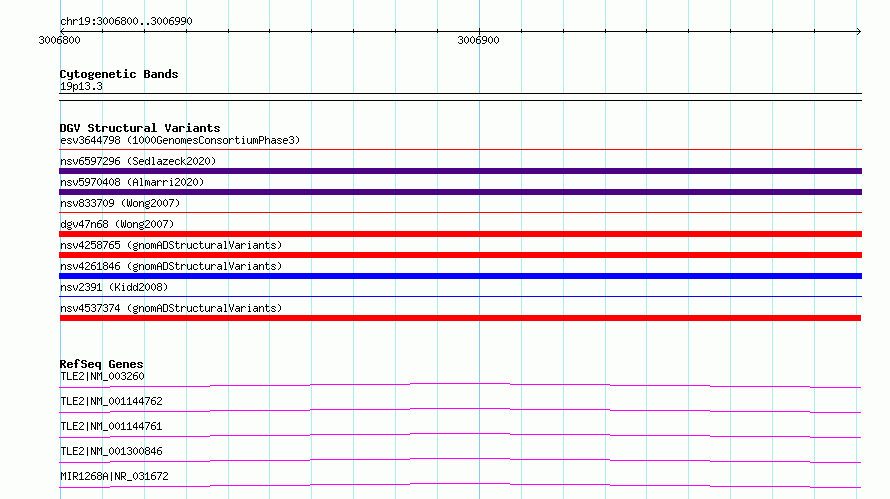890x499 pixels.
Task: Open the nsv6597296 (Sedlazeck2020) label
Action: click(x=138, y=161)
